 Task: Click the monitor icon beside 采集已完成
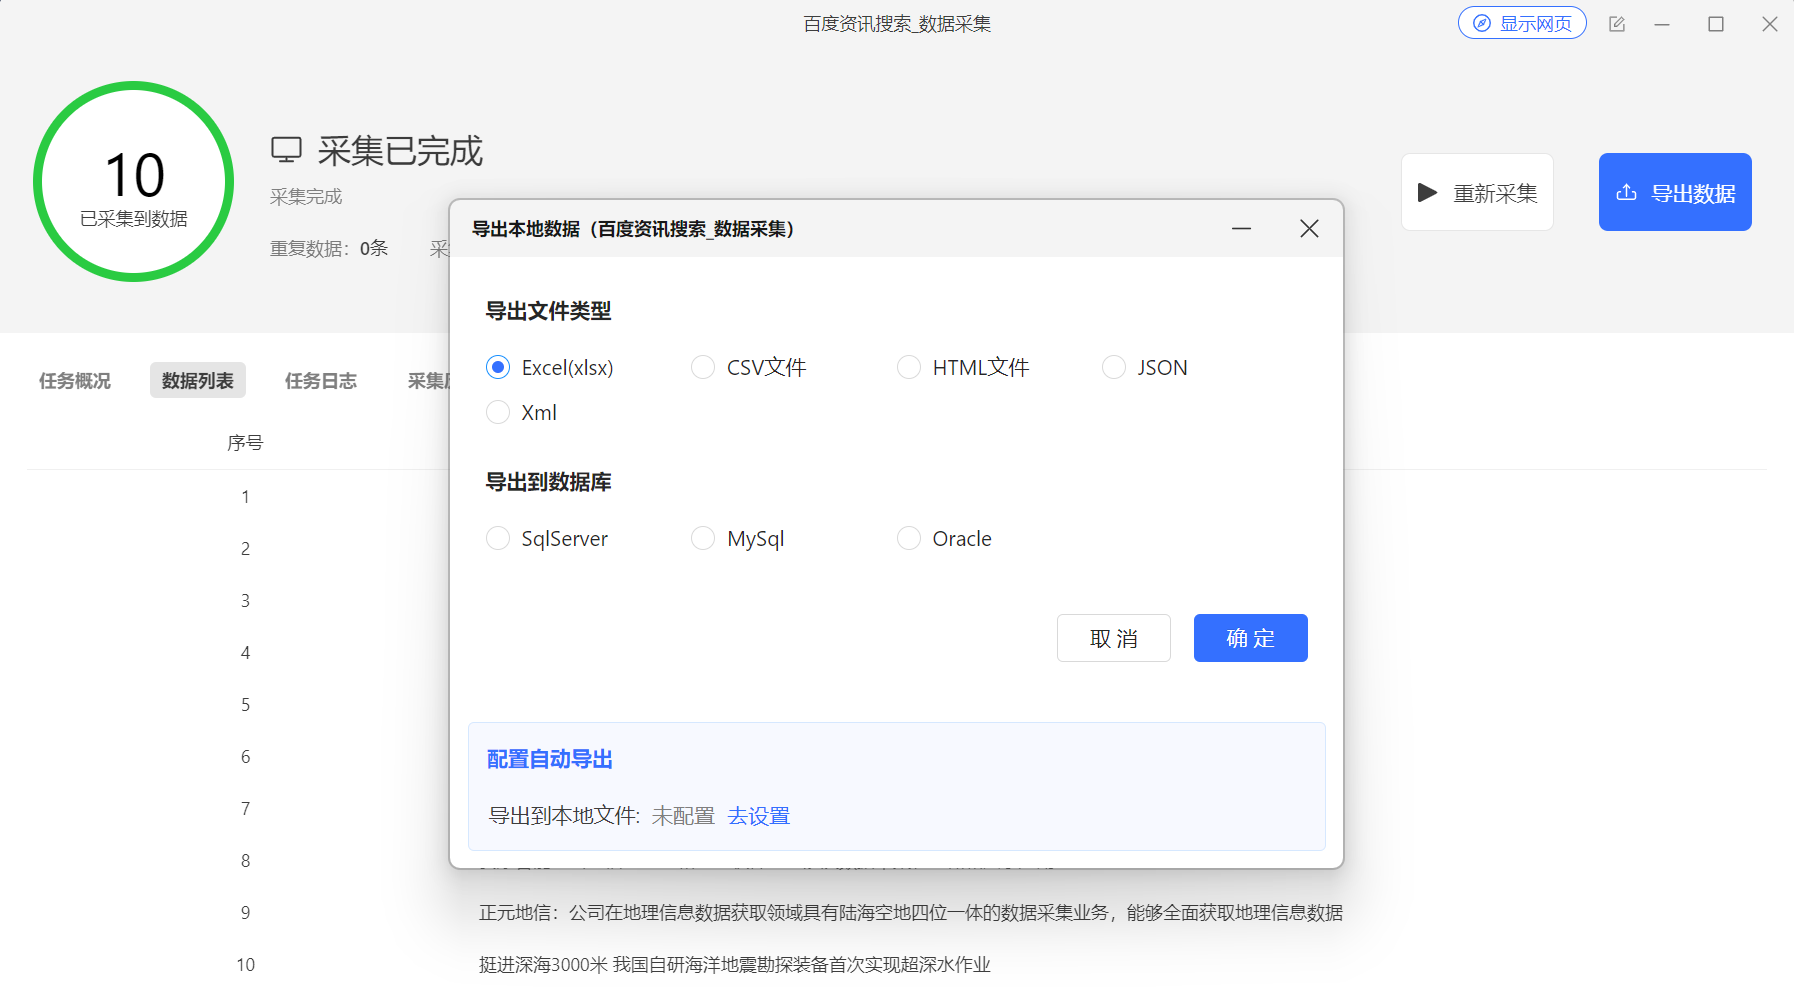(x=286, y=150)
